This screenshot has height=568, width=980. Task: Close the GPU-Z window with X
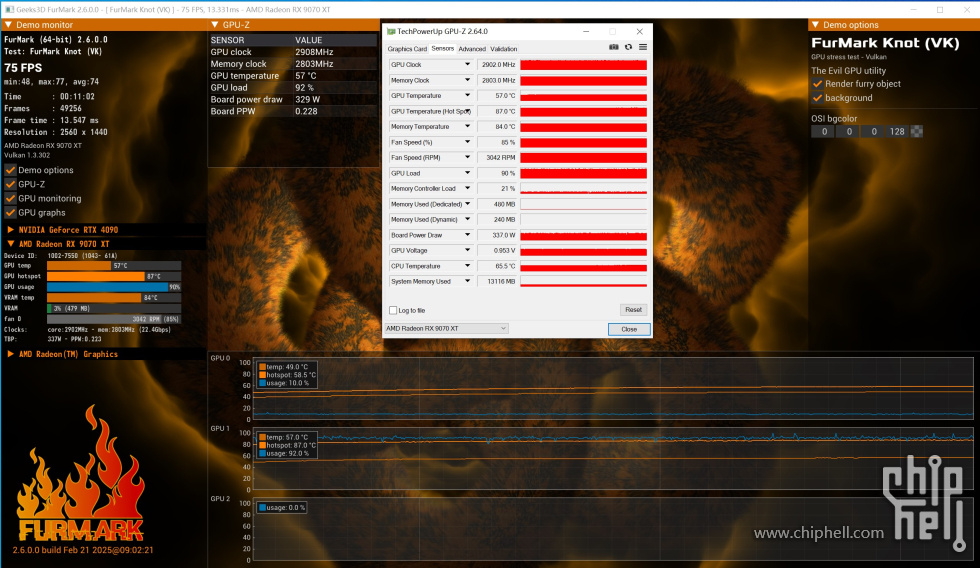639,31
